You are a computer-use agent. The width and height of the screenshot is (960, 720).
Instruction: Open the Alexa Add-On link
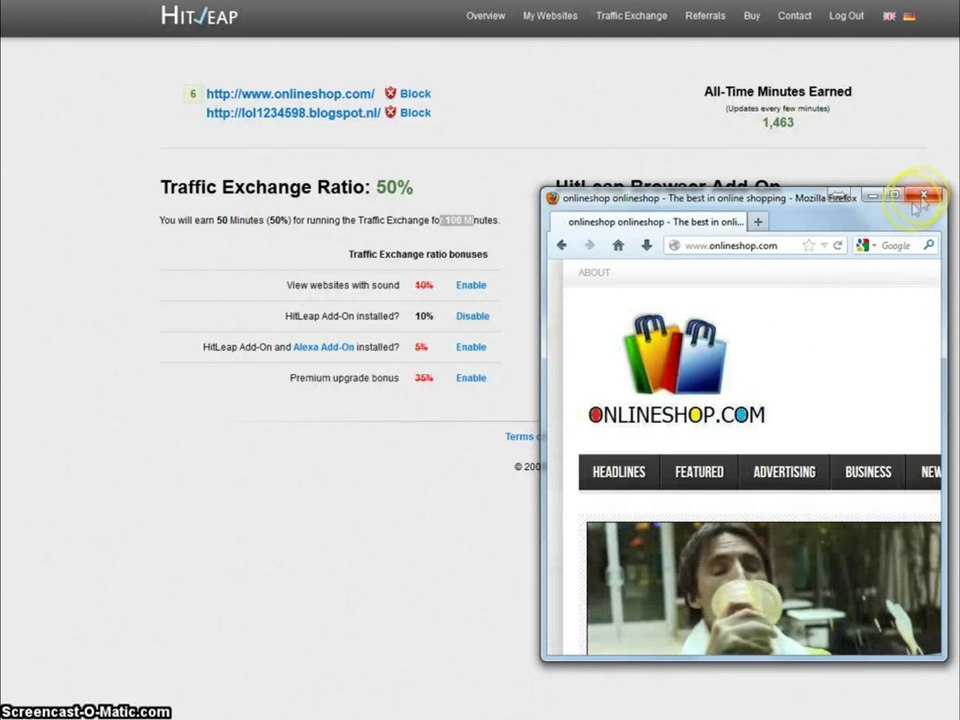click(x=323, y=347)
